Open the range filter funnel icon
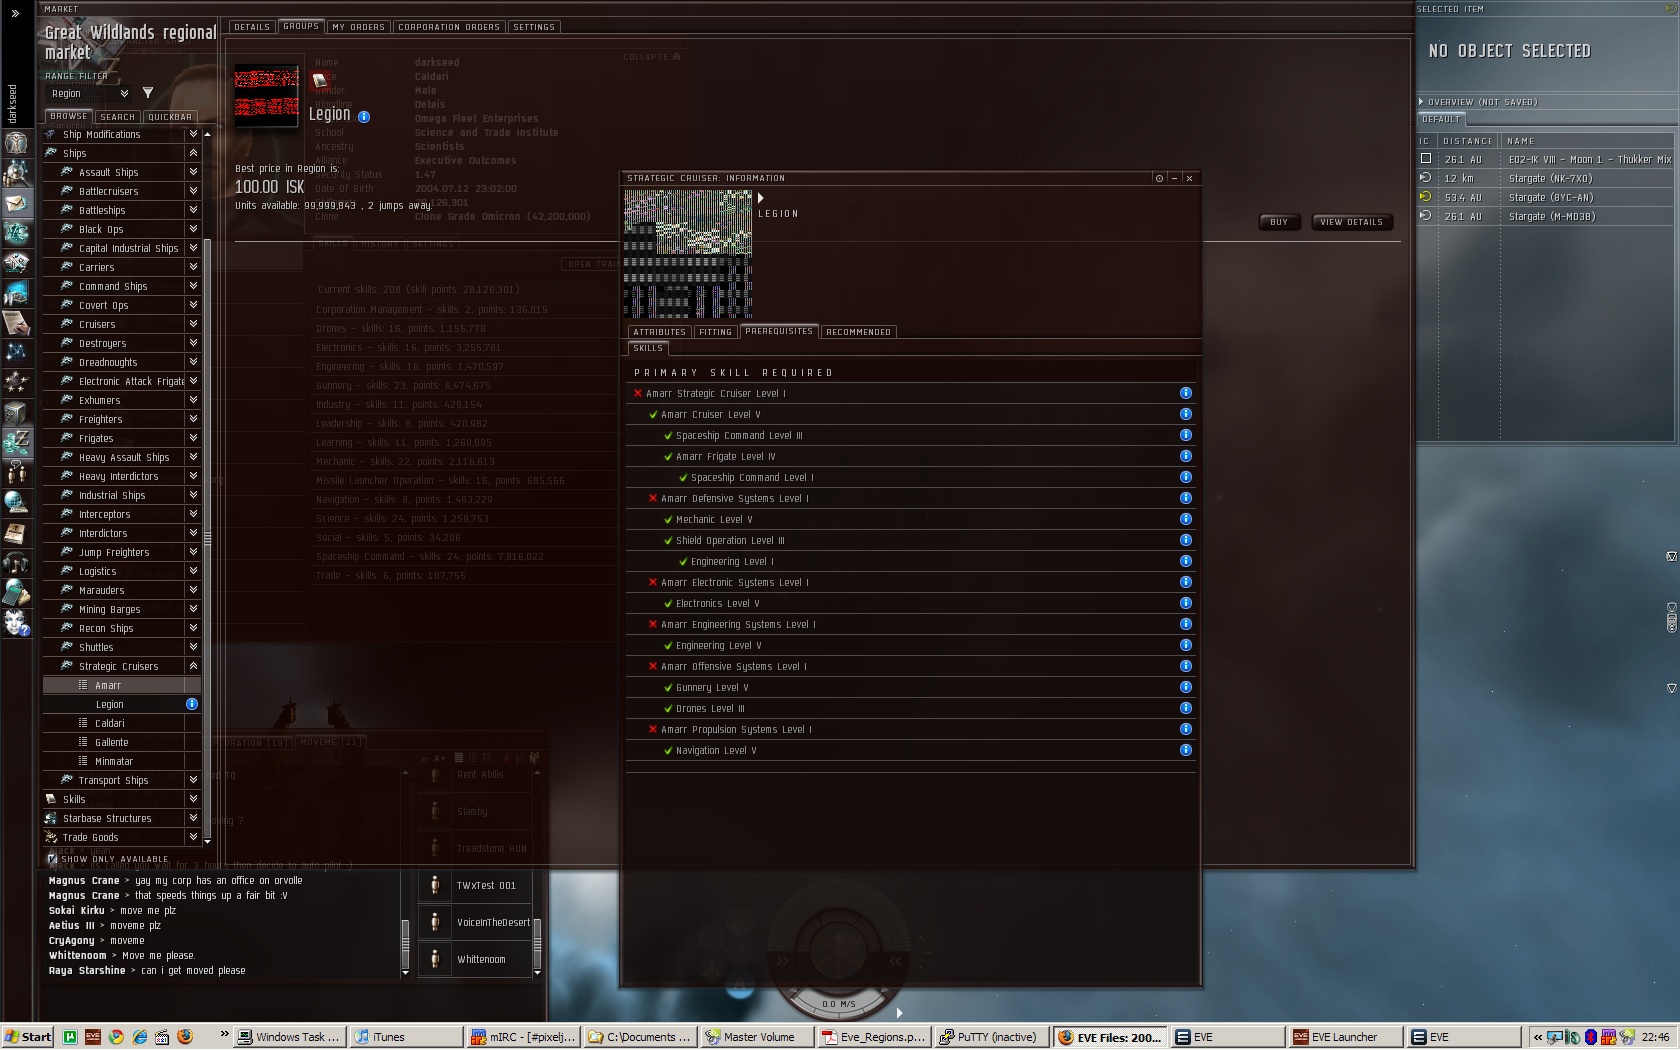Viewport: 1680px width, 1050px height. coord(148,93)
